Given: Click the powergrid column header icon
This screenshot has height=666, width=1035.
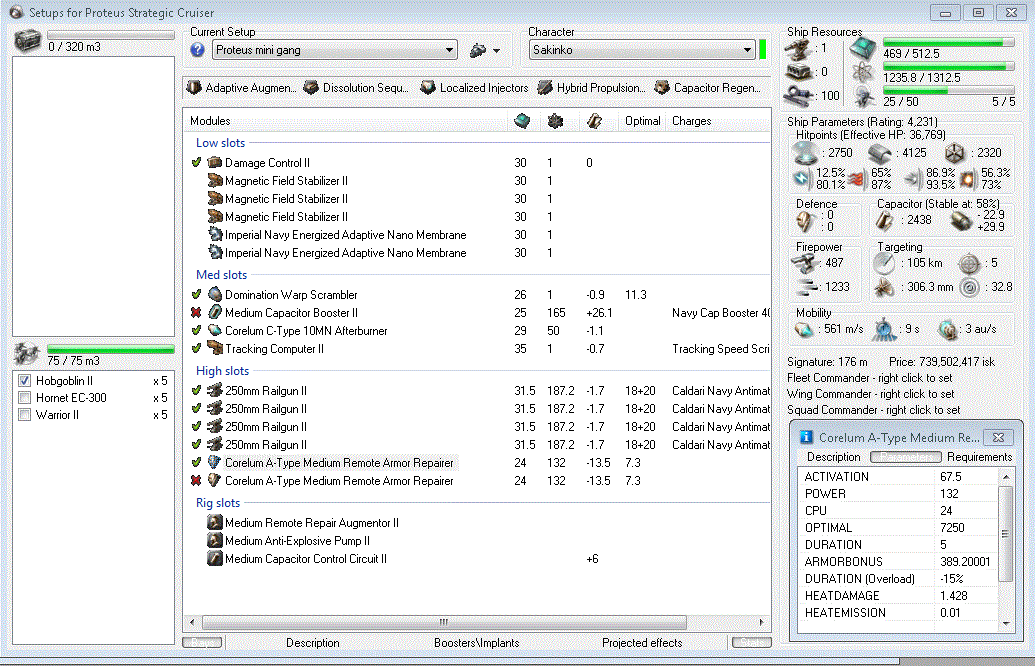Looking at the screenshot, I should coord(555,121).
